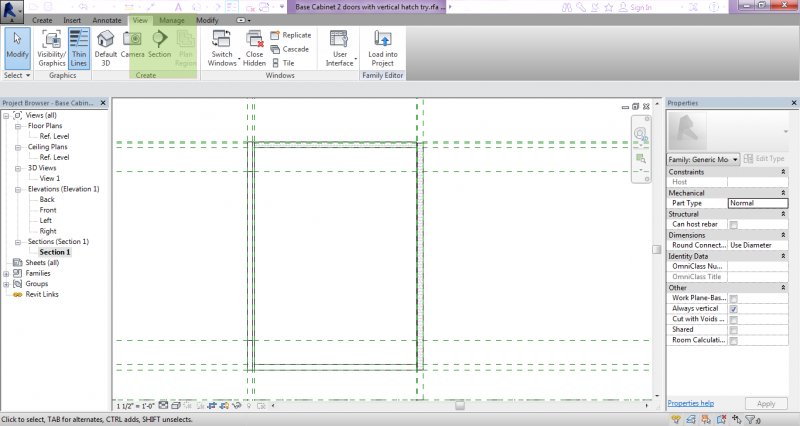Close the Project Browser panel

tap(103, 103)
